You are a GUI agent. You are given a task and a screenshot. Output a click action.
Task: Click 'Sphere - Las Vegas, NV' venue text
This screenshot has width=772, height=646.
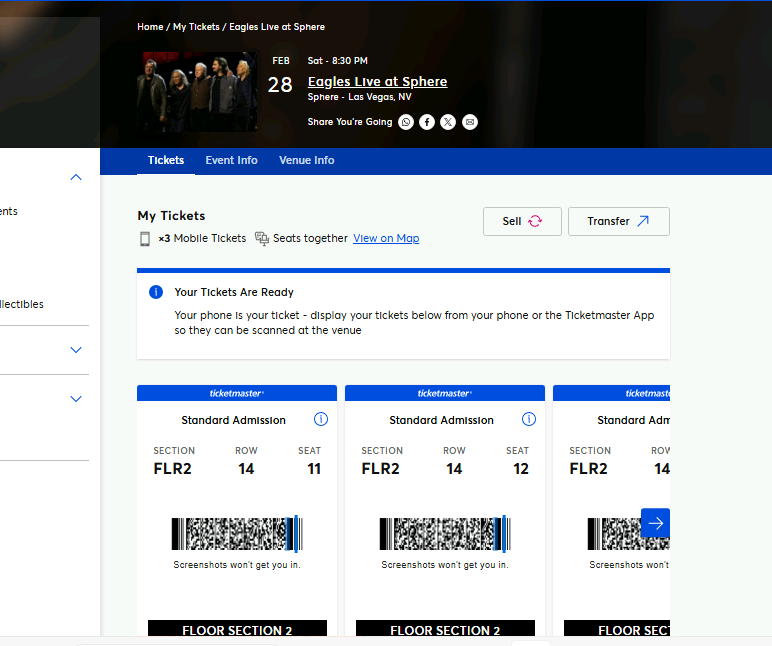coord(359,97)
